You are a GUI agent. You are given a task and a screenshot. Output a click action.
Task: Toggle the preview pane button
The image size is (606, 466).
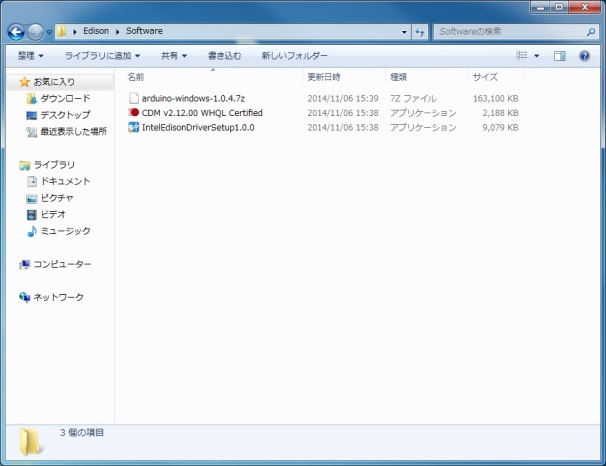(560, 56)
